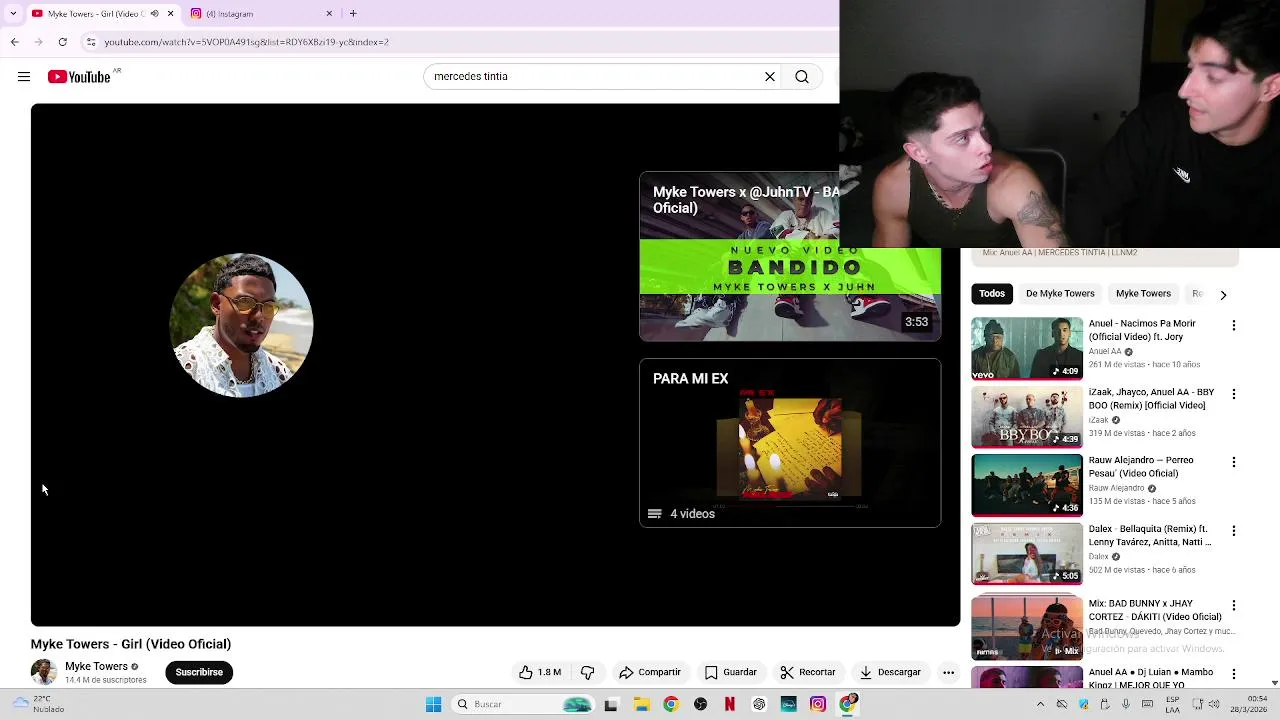Reload the YouTube page
The width and height of the screenshot is (1280, 720).
pyautogui.click(x=62, y=42)
